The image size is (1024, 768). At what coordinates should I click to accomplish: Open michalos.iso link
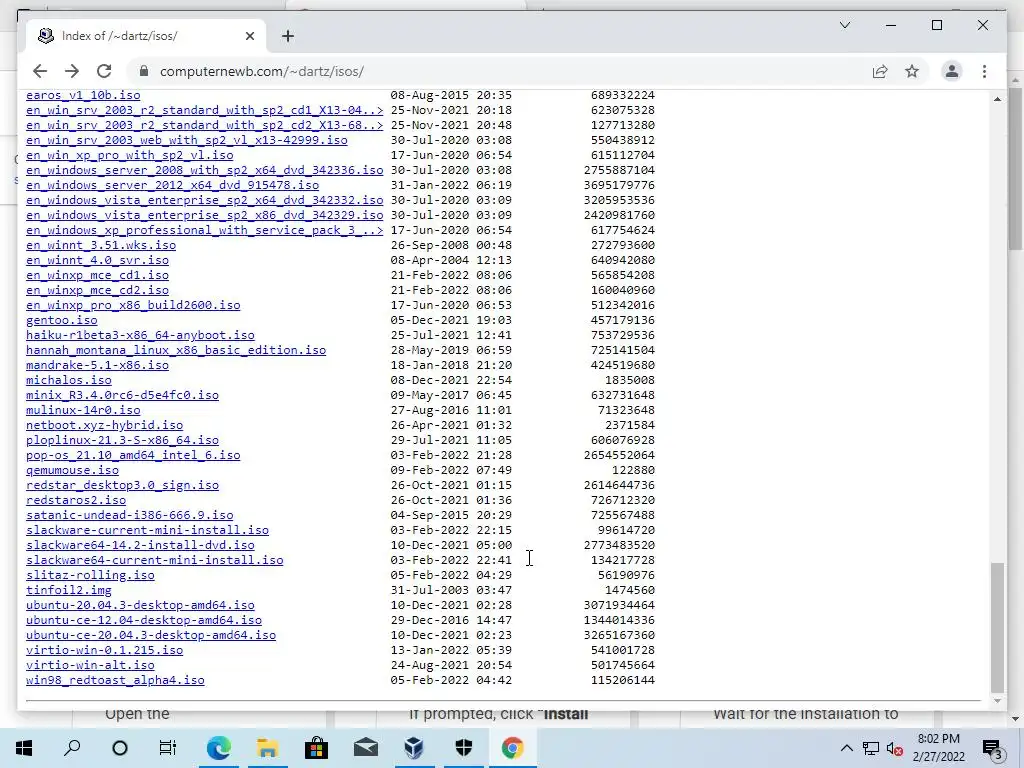pos(69,380)
